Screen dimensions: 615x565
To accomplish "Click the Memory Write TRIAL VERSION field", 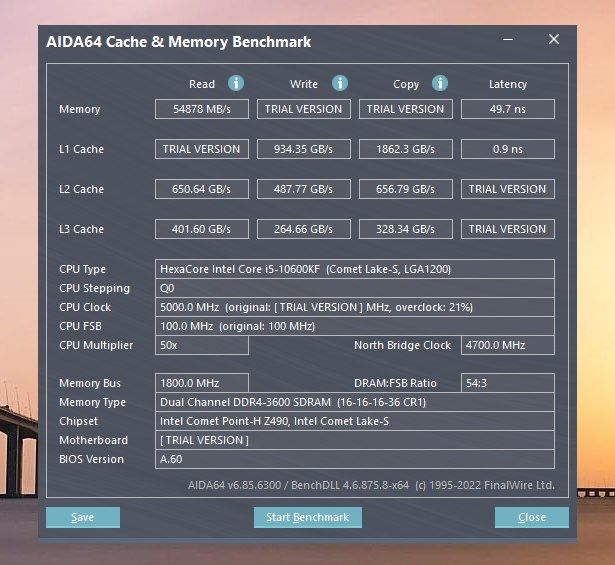I will (304, 109).
